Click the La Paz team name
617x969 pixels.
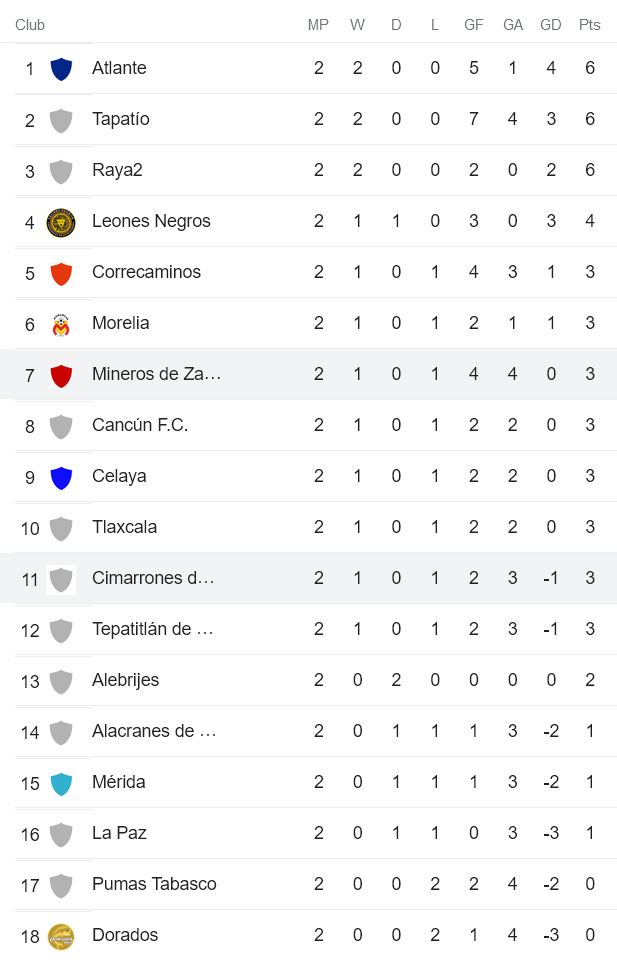[119, 833]
